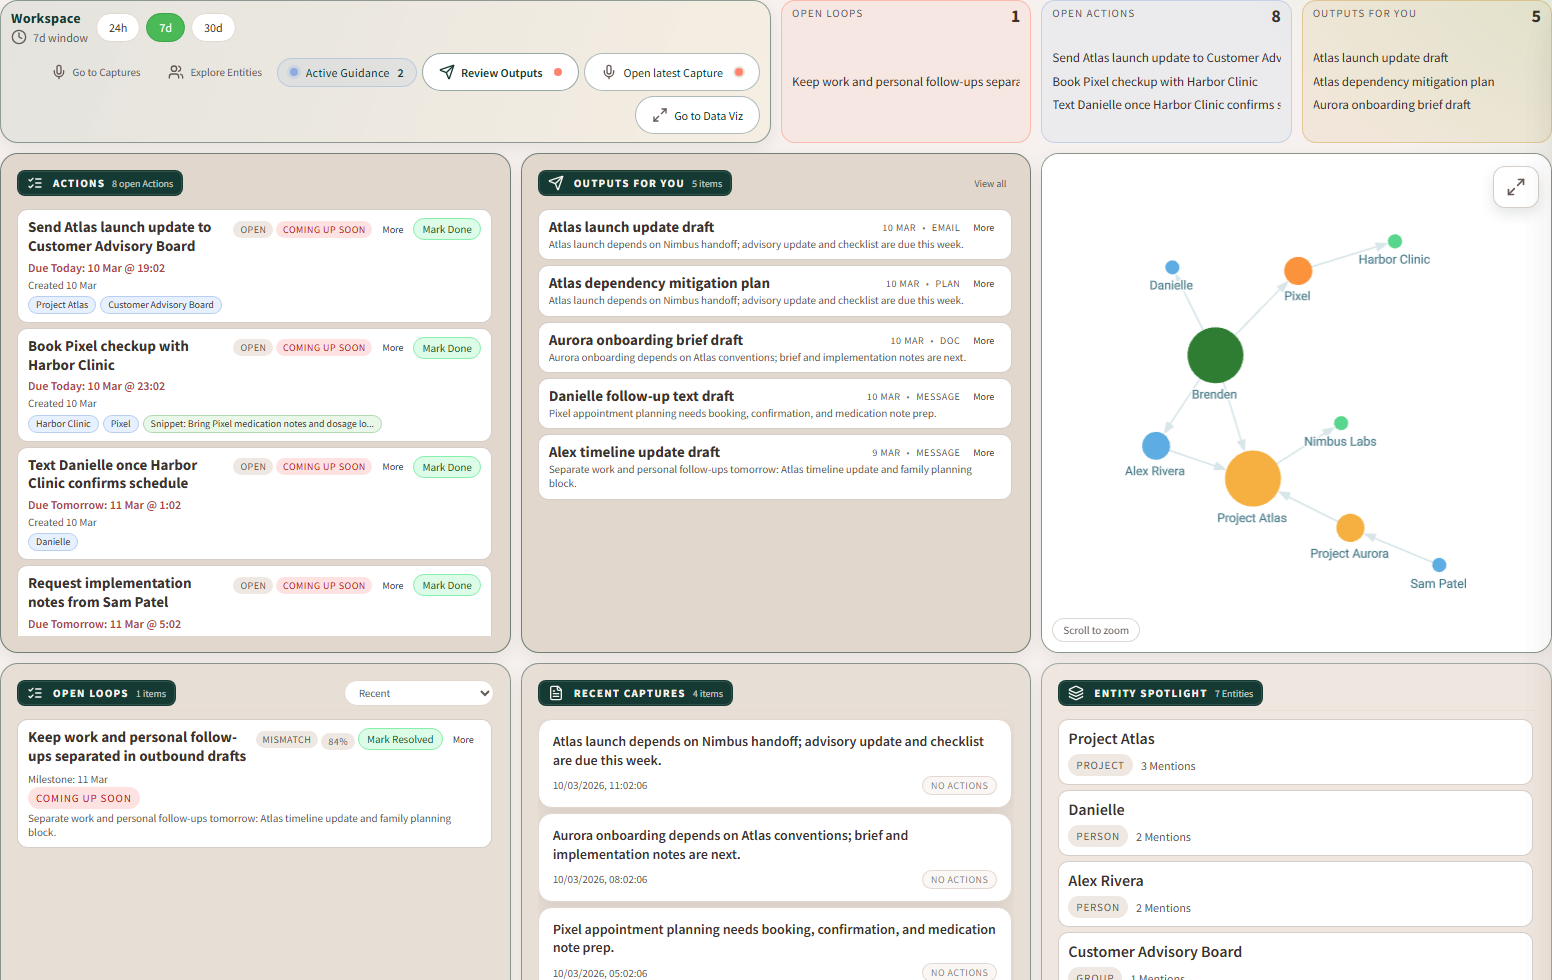The height and width of the screenshot is (980, 1552).
Task: Toggle Active Guidance
Action: 346,72
